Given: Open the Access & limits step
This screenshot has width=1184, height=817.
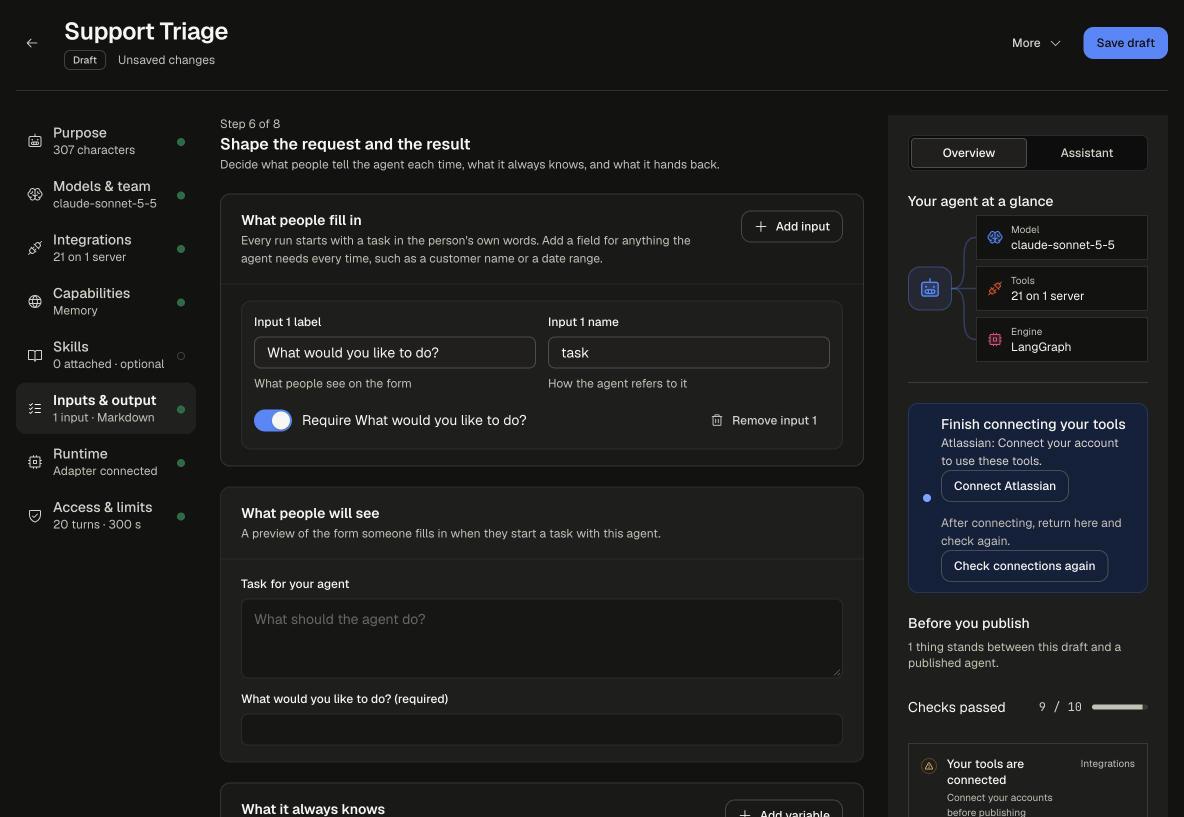Looking at the screenshot, I should [x=106, y=516].
